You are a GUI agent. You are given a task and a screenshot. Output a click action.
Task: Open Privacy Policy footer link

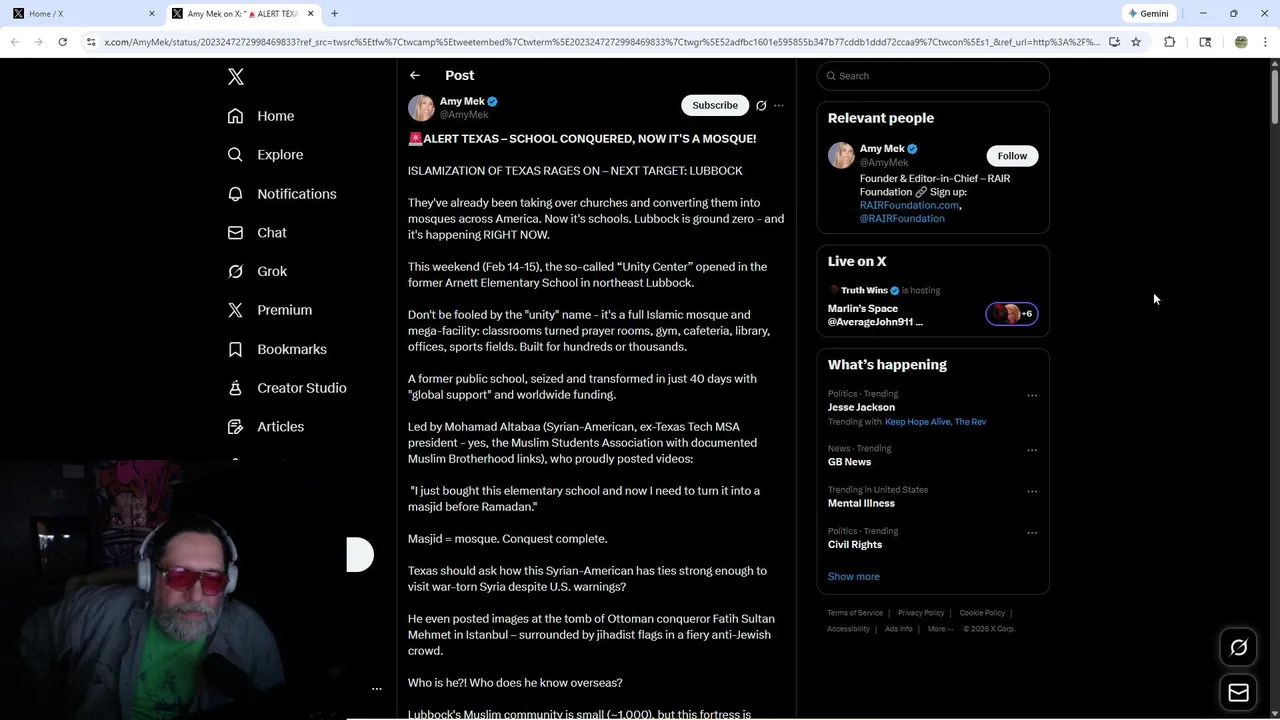click(921, 613)
